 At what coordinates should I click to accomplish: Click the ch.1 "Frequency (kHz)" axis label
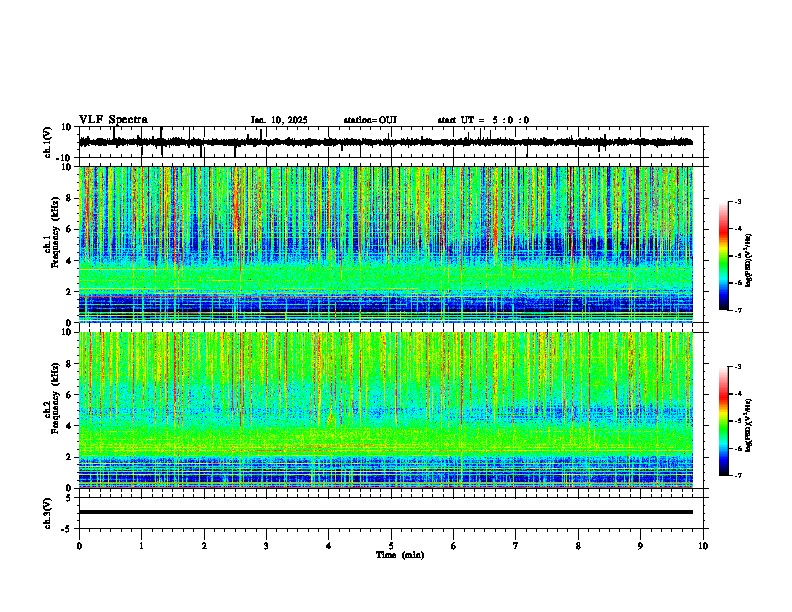pos(55,232)
